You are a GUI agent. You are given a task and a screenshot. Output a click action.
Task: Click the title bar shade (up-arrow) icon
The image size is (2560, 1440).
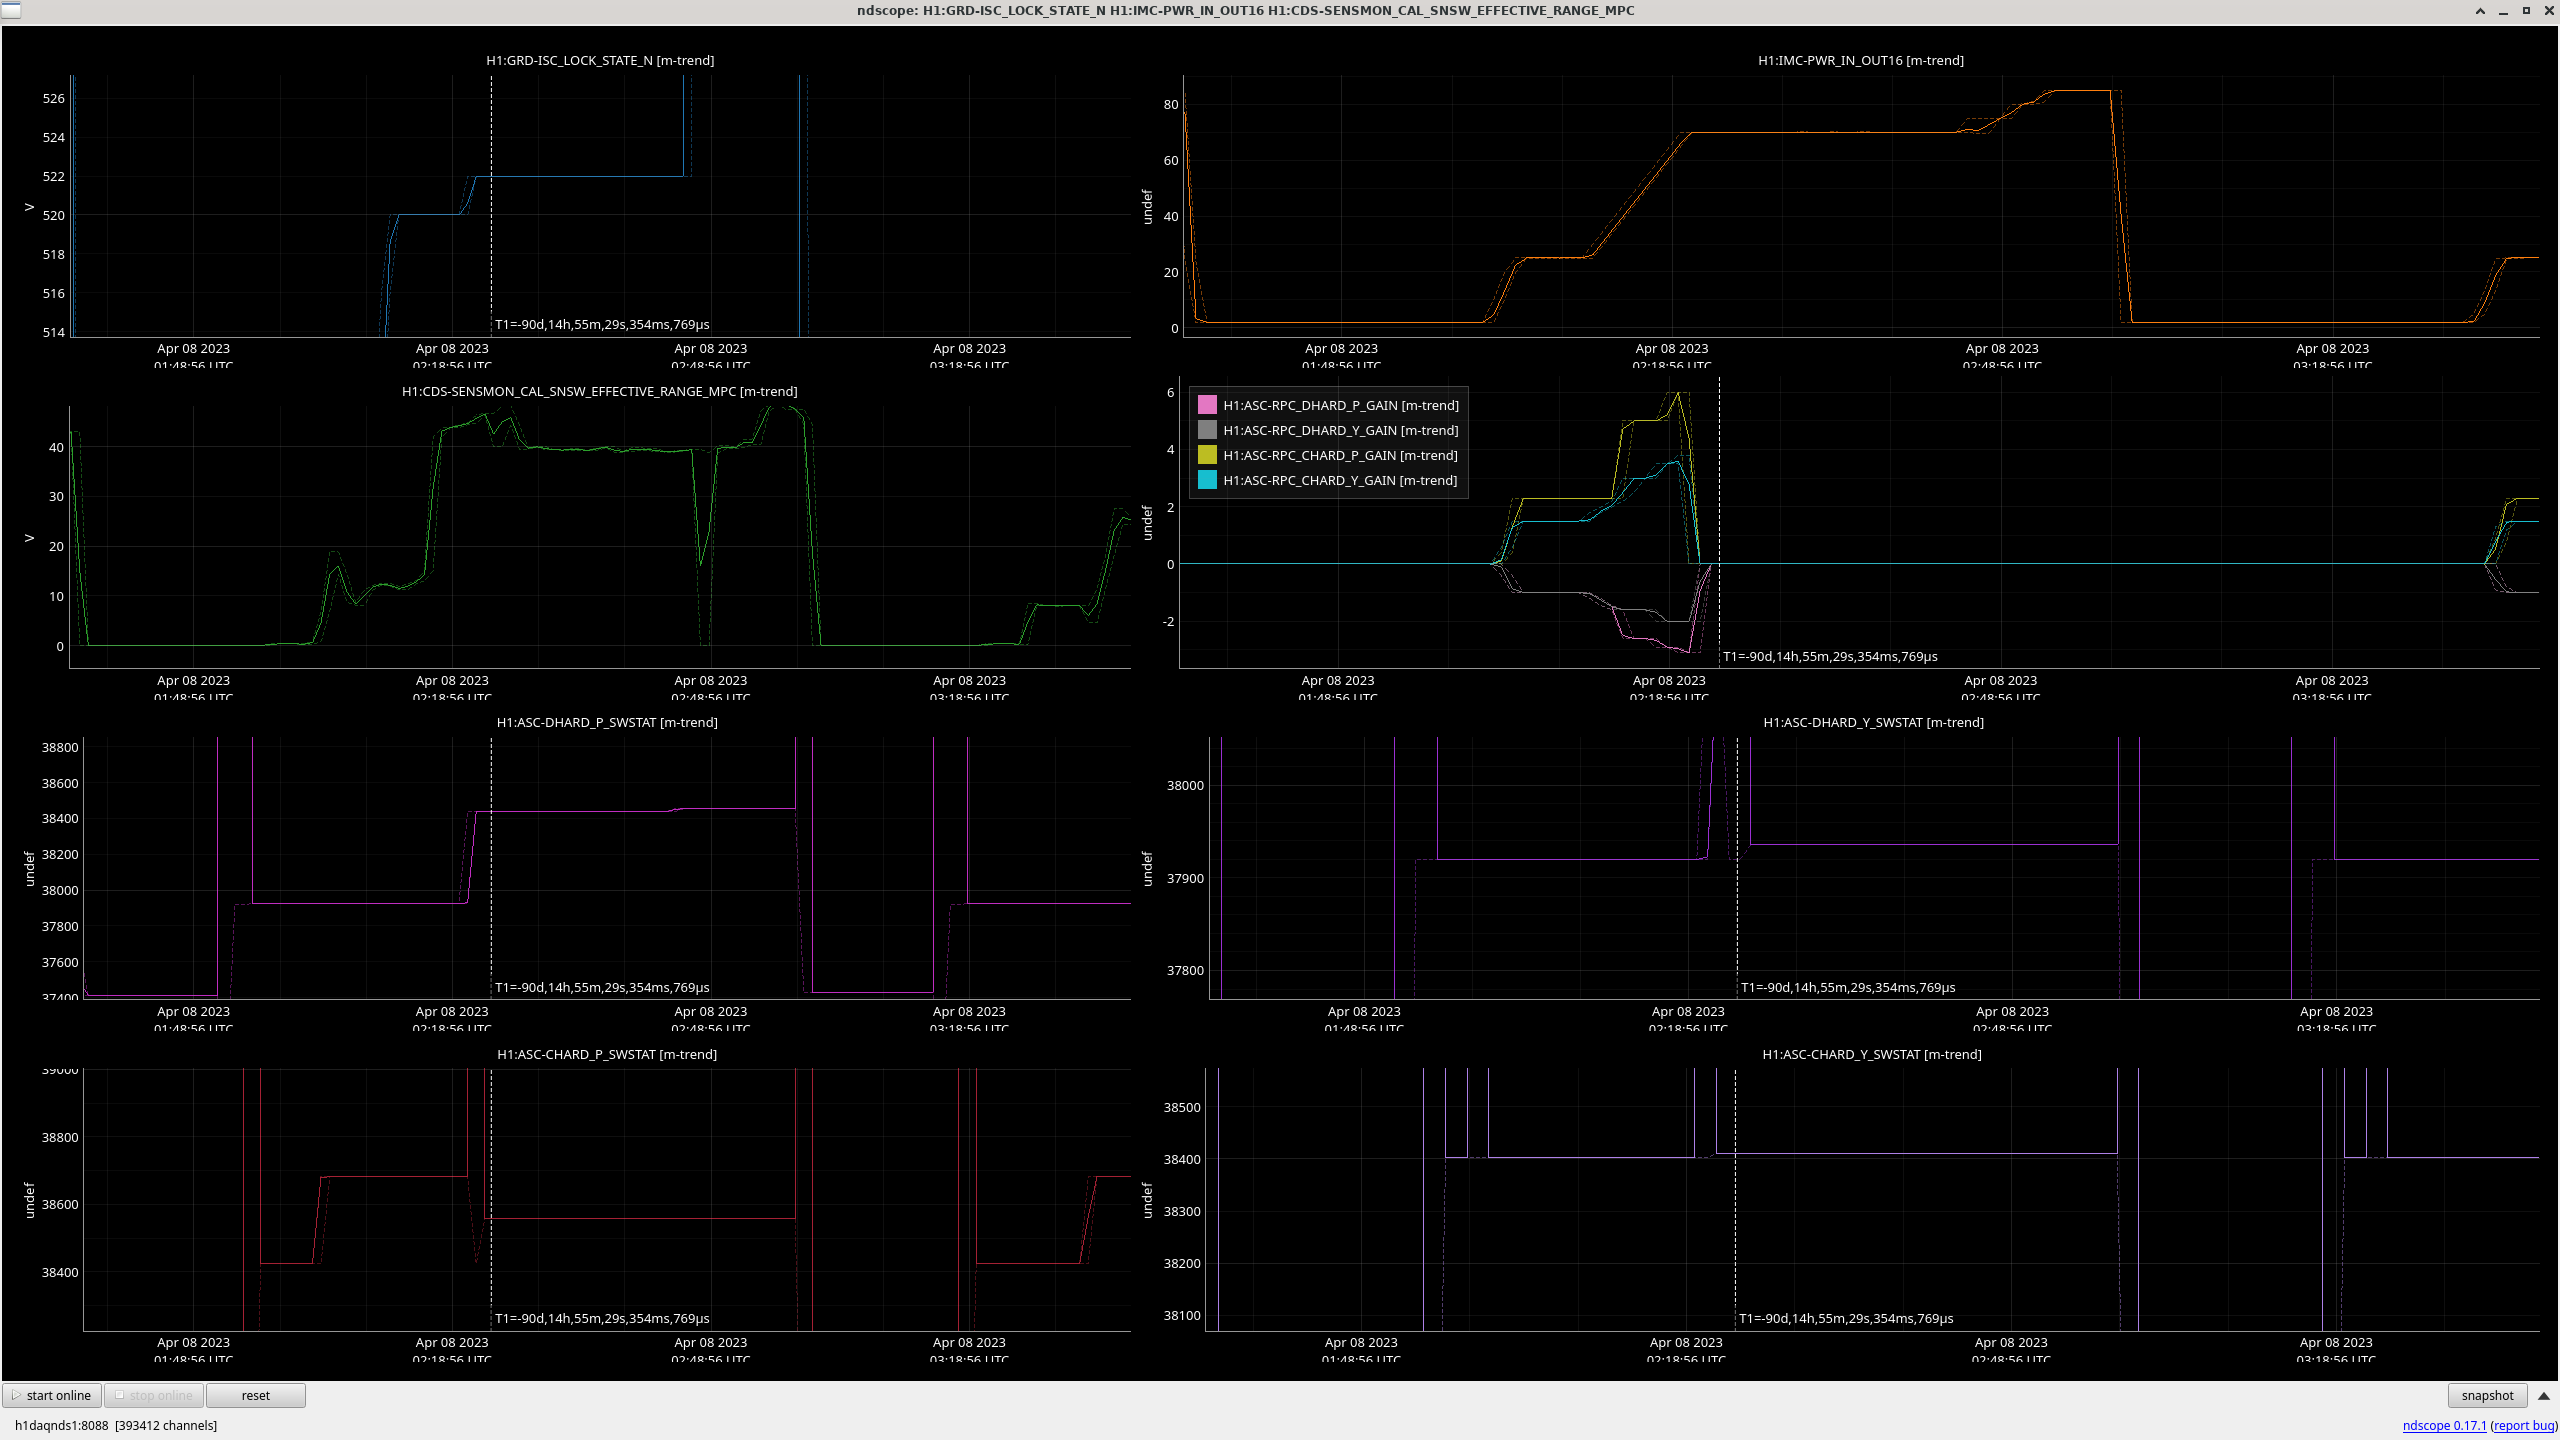[x=2480, y=11]
